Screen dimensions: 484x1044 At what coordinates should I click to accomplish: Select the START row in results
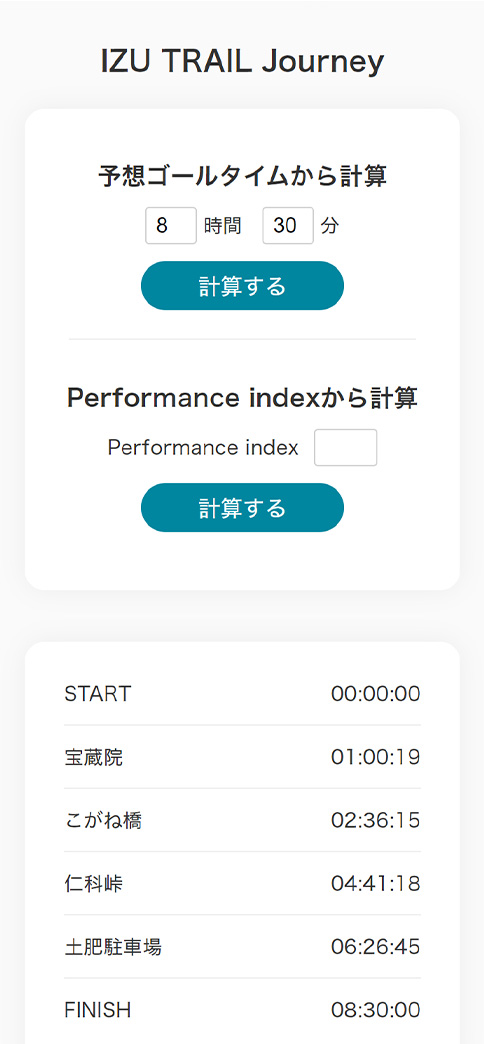click(x=242, y=694)
